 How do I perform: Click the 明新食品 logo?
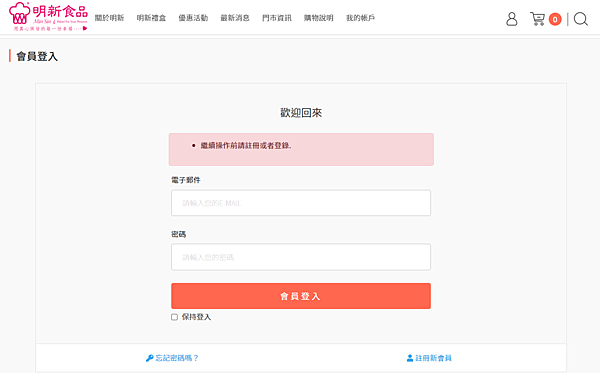pyautogui.click(x=48, y=17)
